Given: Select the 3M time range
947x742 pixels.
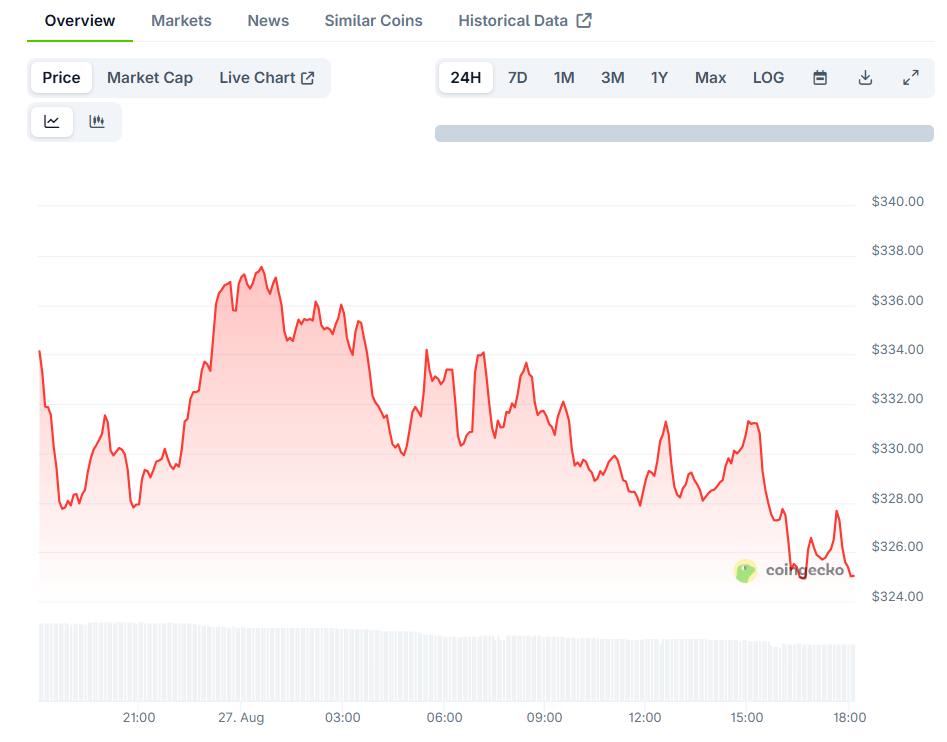Looking at the screenshot, I should [x=612, y=78].
